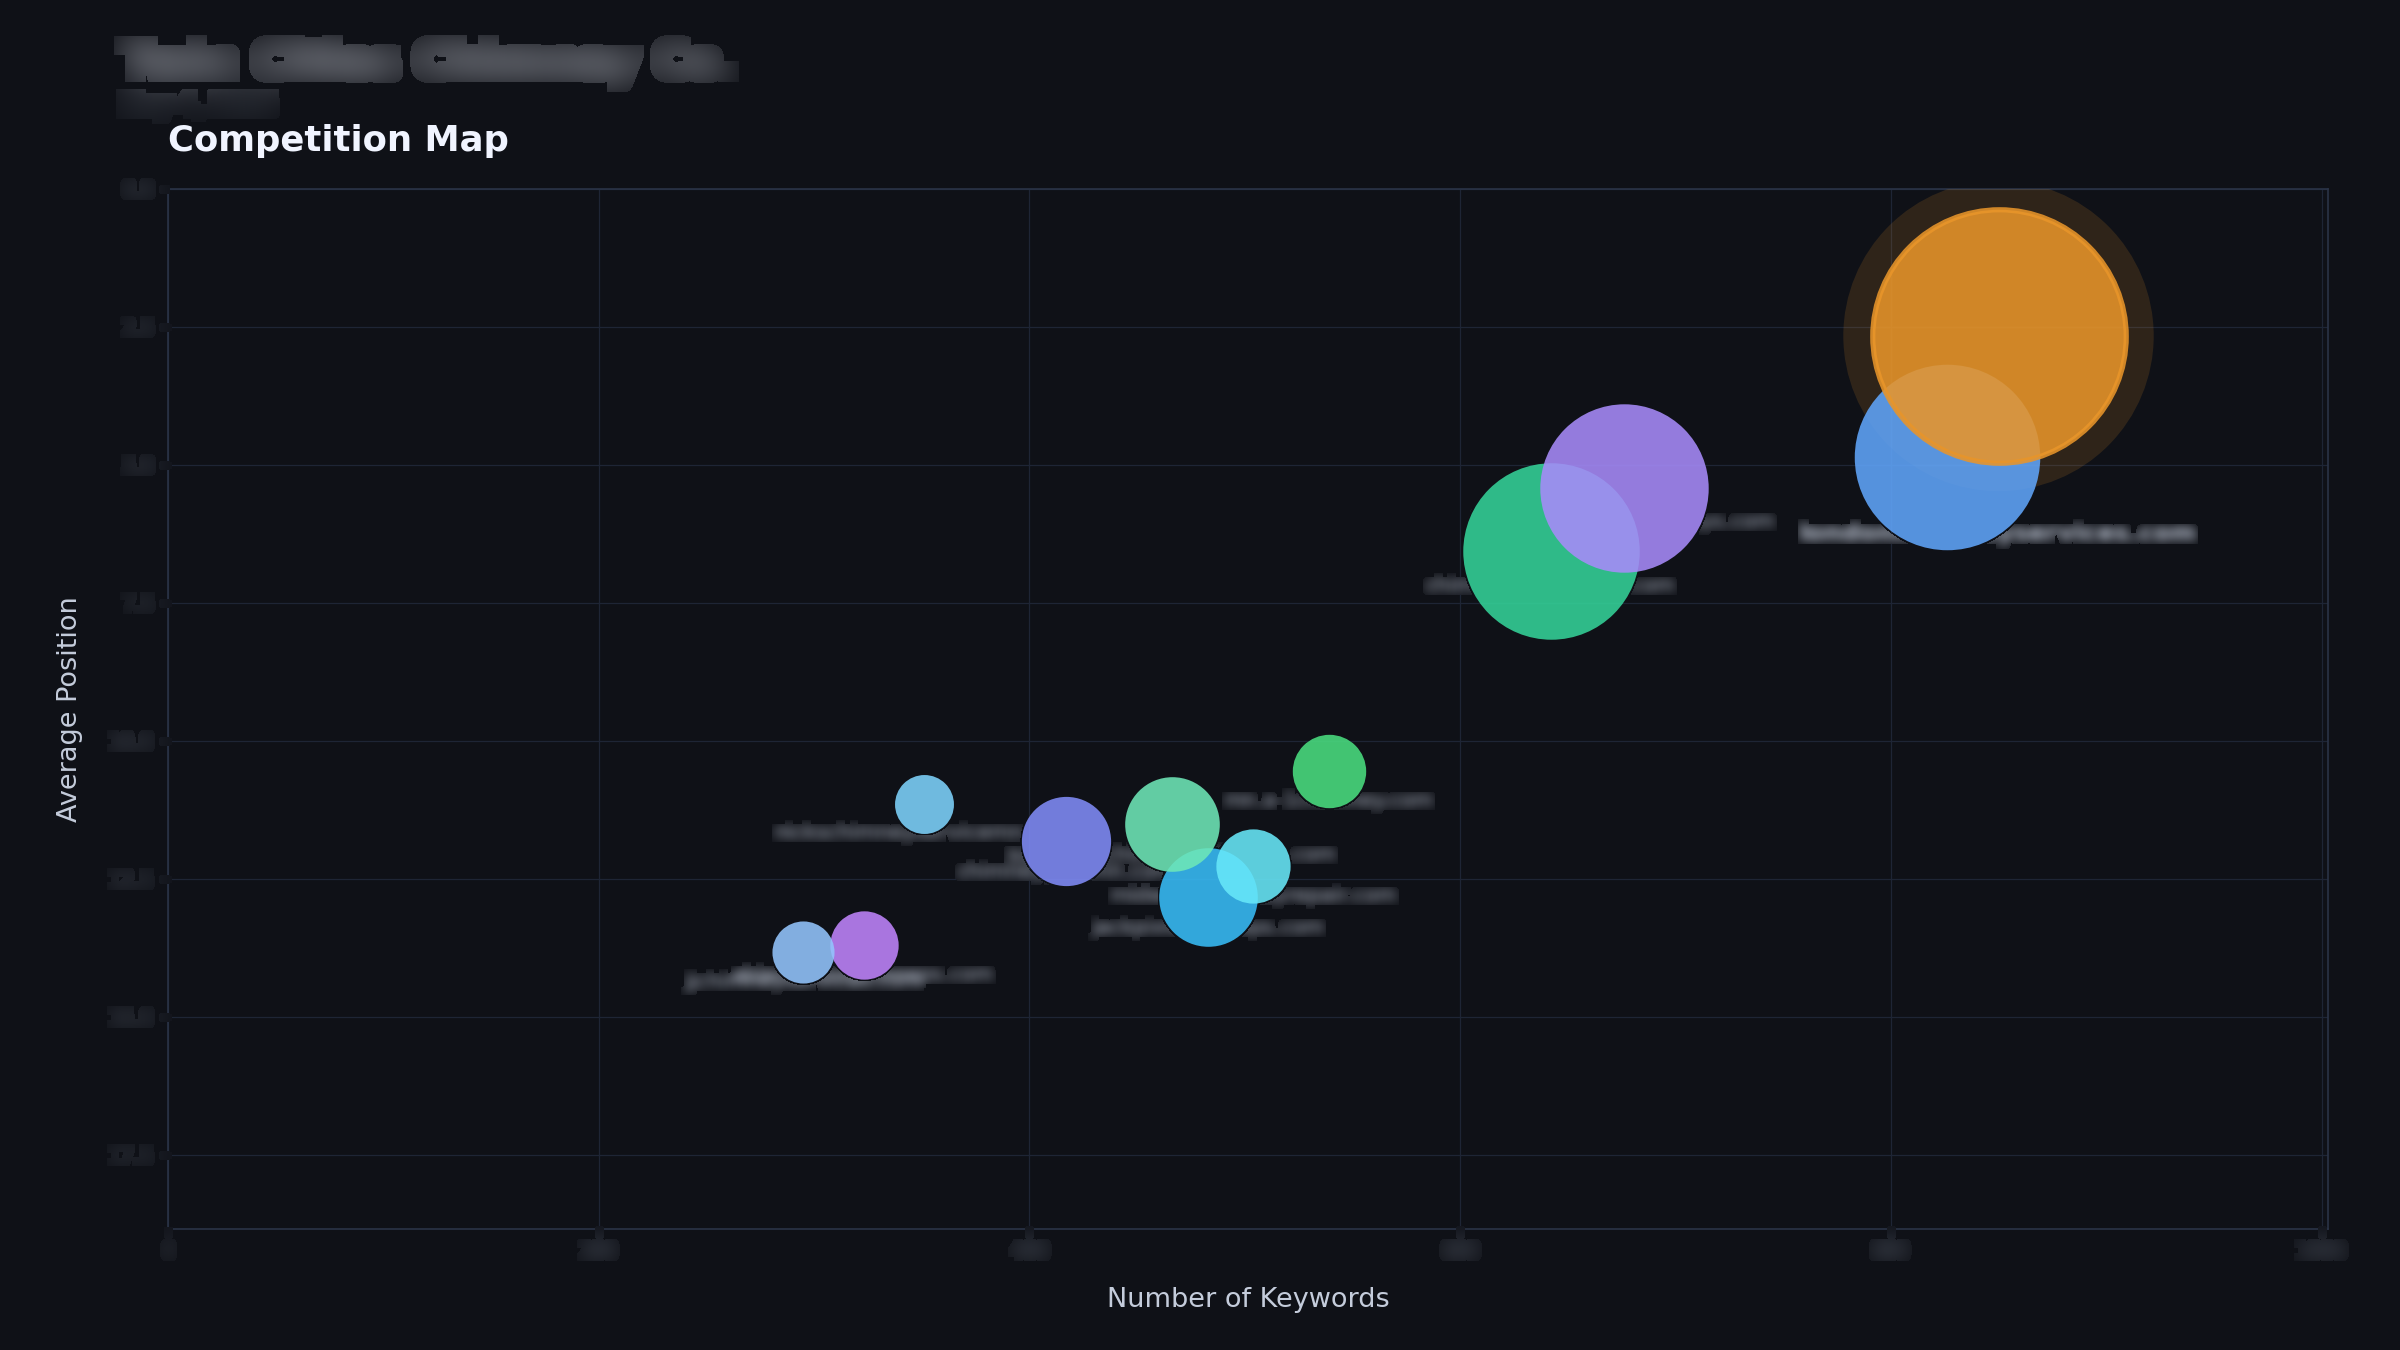Click the domain label beneath the sky-blue bubble
Viewport: 2400px width, 1350px height.
pos(897,832)
